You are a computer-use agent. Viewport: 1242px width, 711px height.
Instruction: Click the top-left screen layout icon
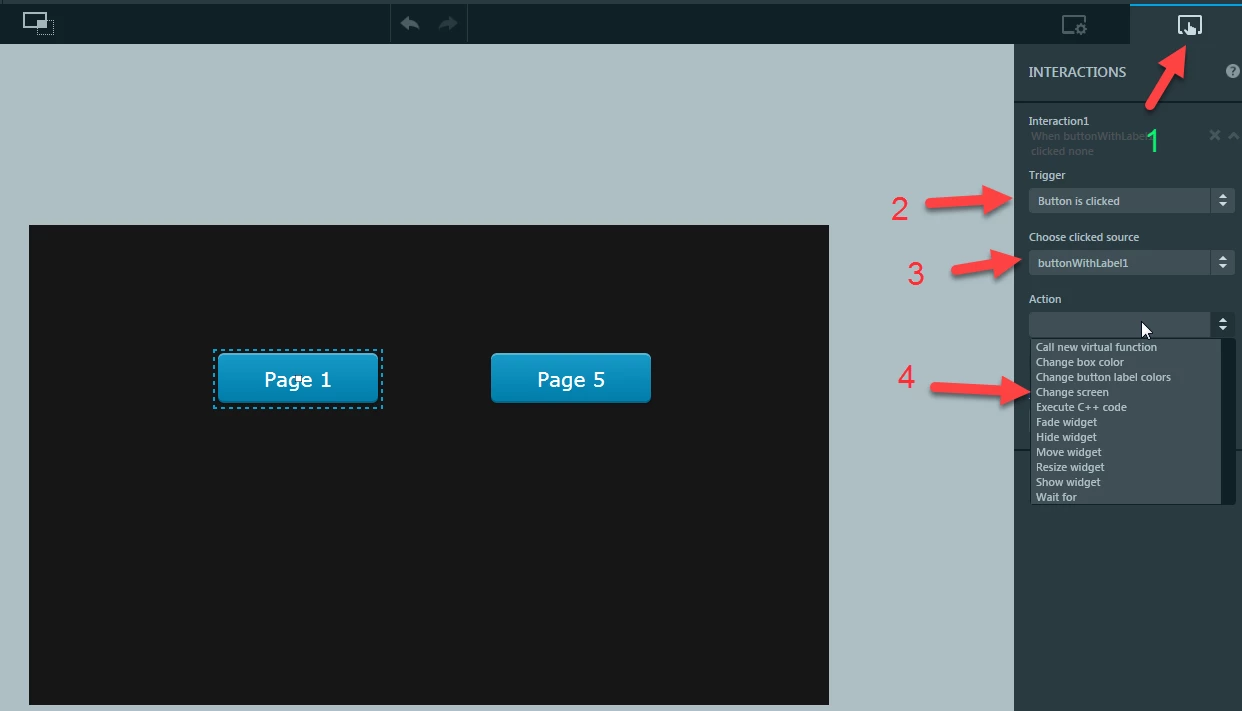point(38,23)
